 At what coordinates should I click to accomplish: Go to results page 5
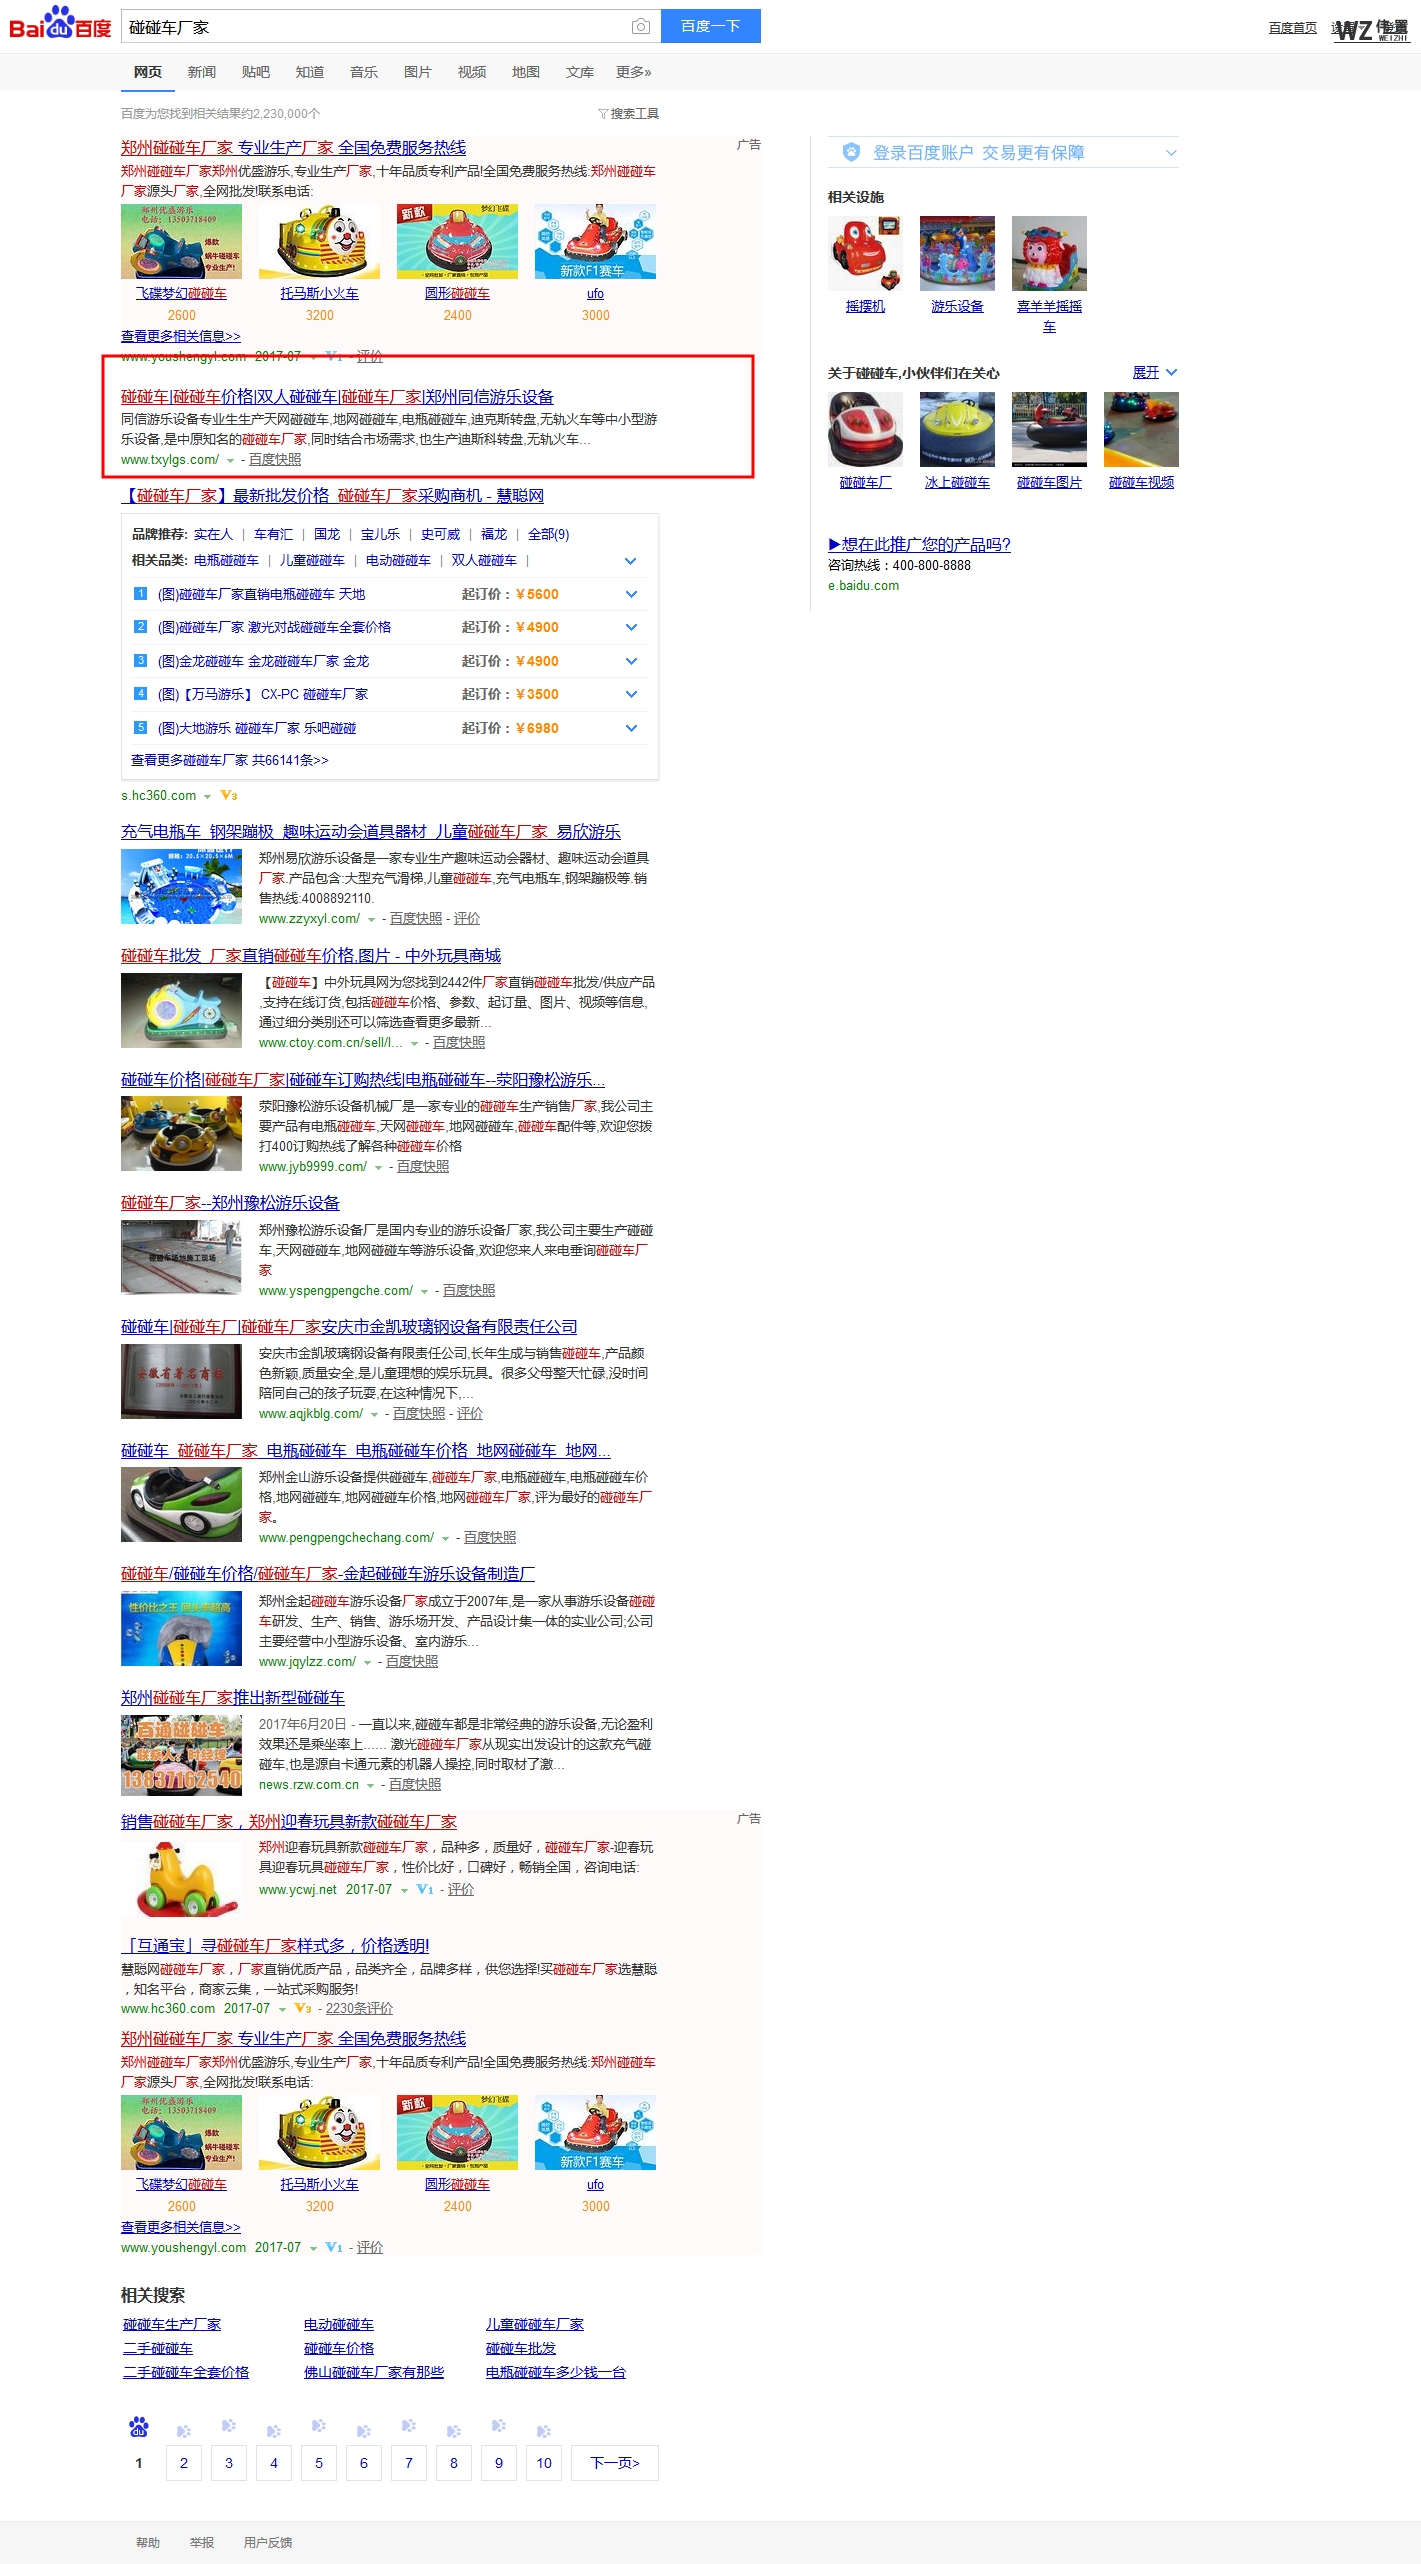(319, 2463)
